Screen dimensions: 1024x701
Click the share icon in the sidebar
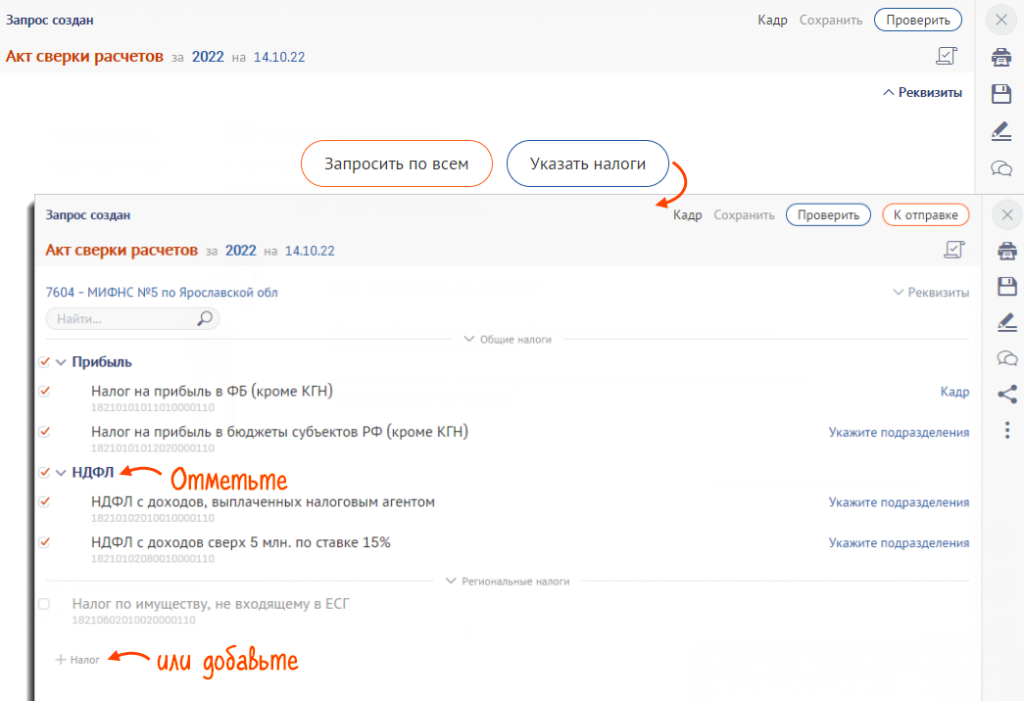[1007, 394]
